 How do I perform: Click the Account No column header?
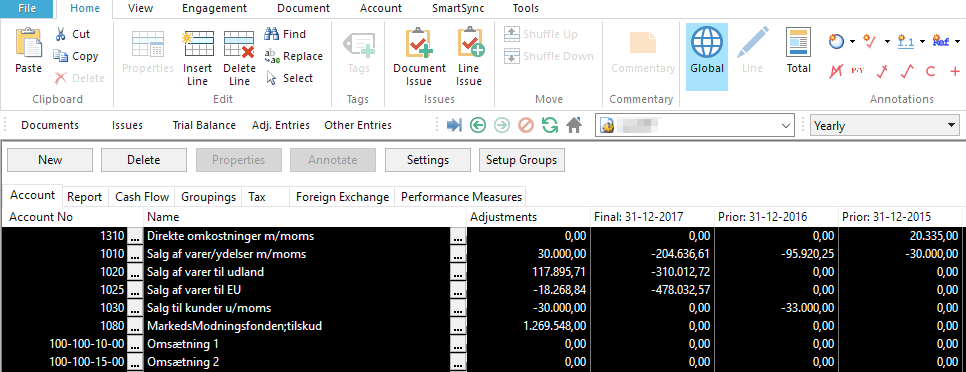73,217
